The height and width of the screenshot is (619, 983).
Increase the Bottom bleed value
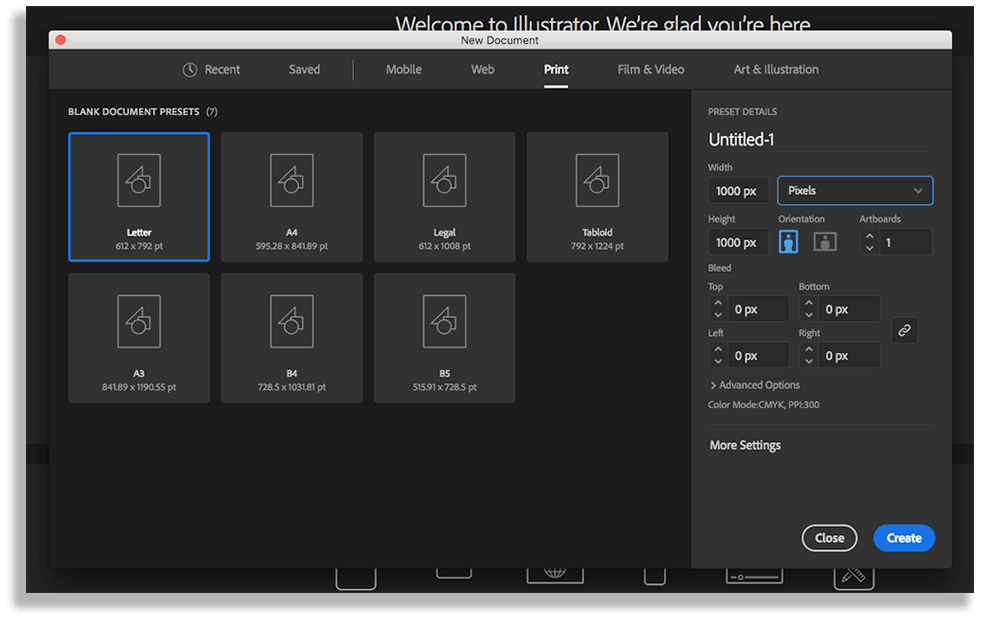click(x=809, y=304)
